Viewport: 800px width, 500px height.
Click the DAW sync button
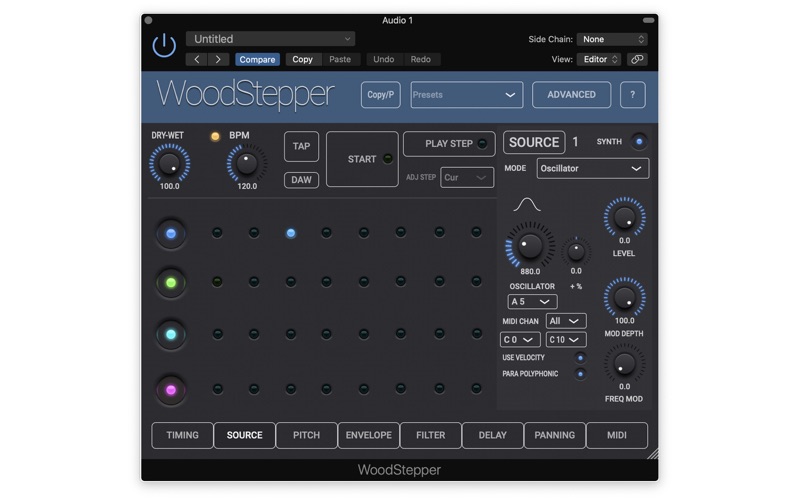302,180
